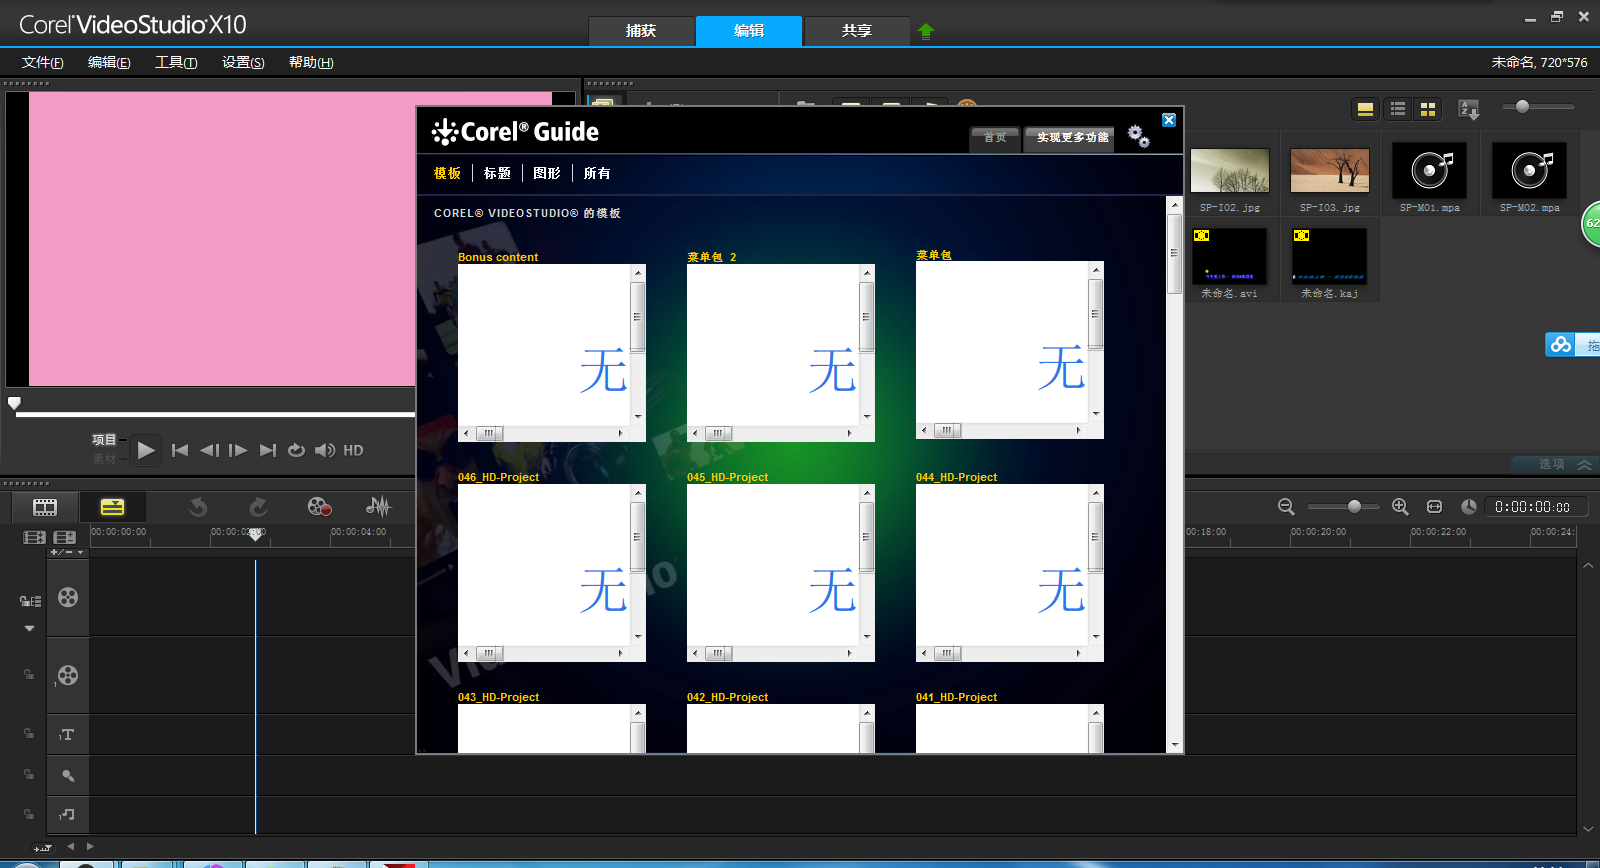Screen dimensions: 1600x868
Task: Switch library to thumbnail view
Action: [1428, 109]
